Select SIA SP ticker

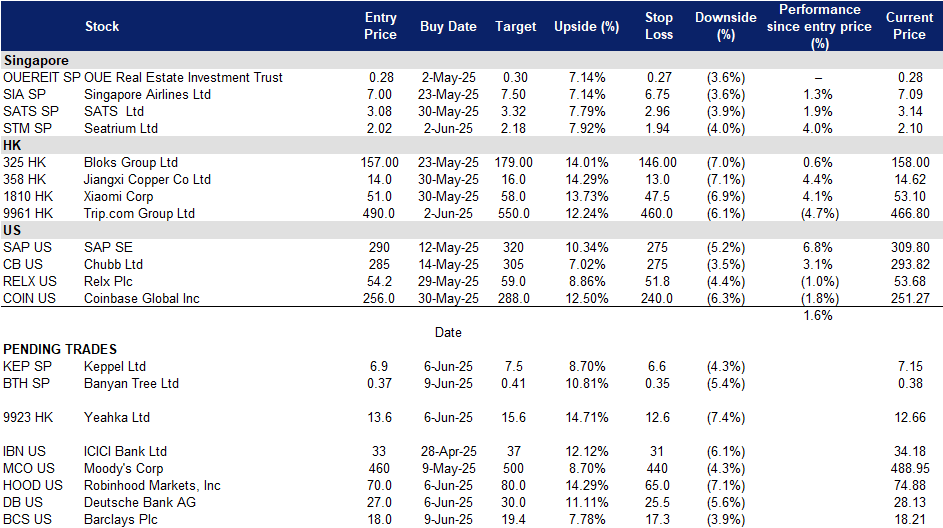point(24,94)
